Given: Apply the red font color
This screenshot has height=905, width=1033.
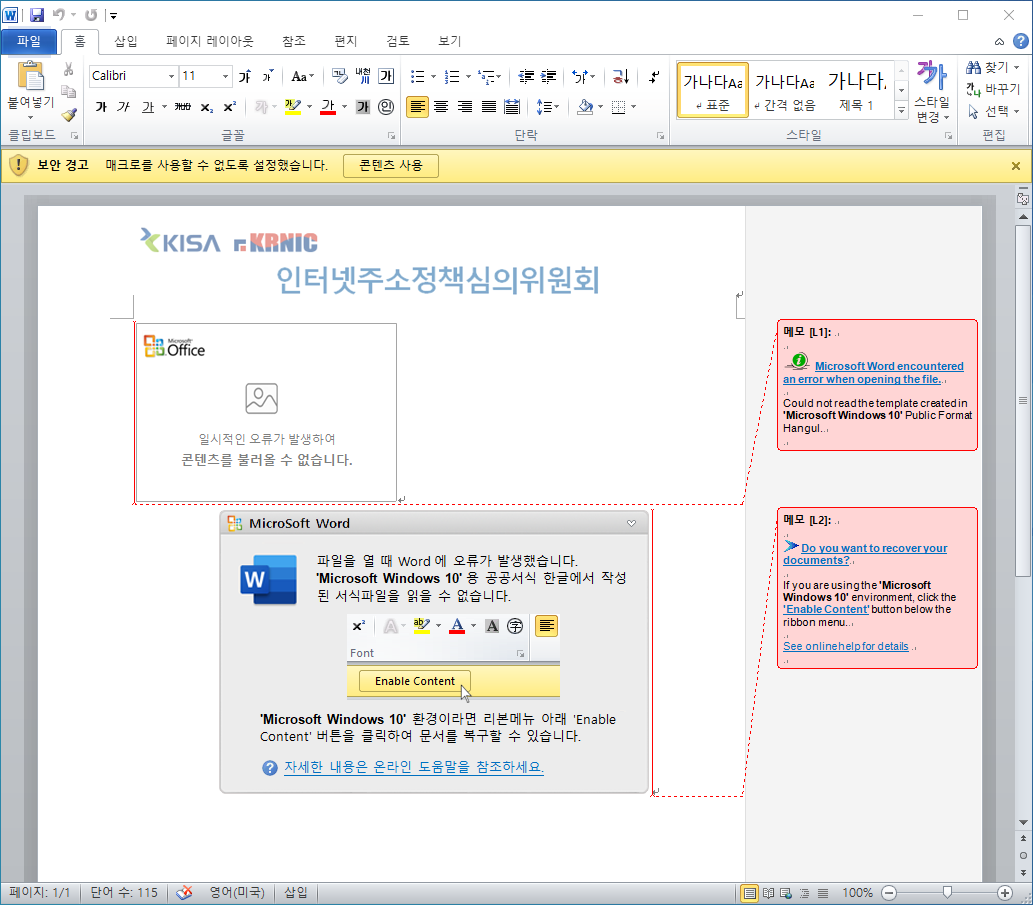Looking at the screenshot, I should 328,107.
